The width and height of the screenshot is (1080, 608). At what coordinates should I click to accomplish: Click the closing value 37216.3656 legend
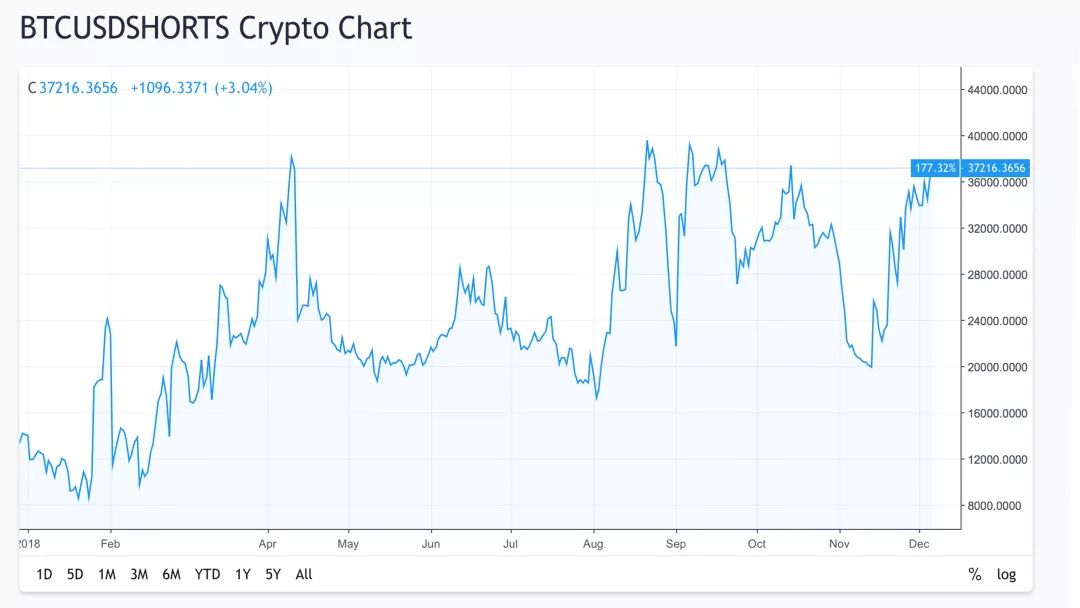78,88
